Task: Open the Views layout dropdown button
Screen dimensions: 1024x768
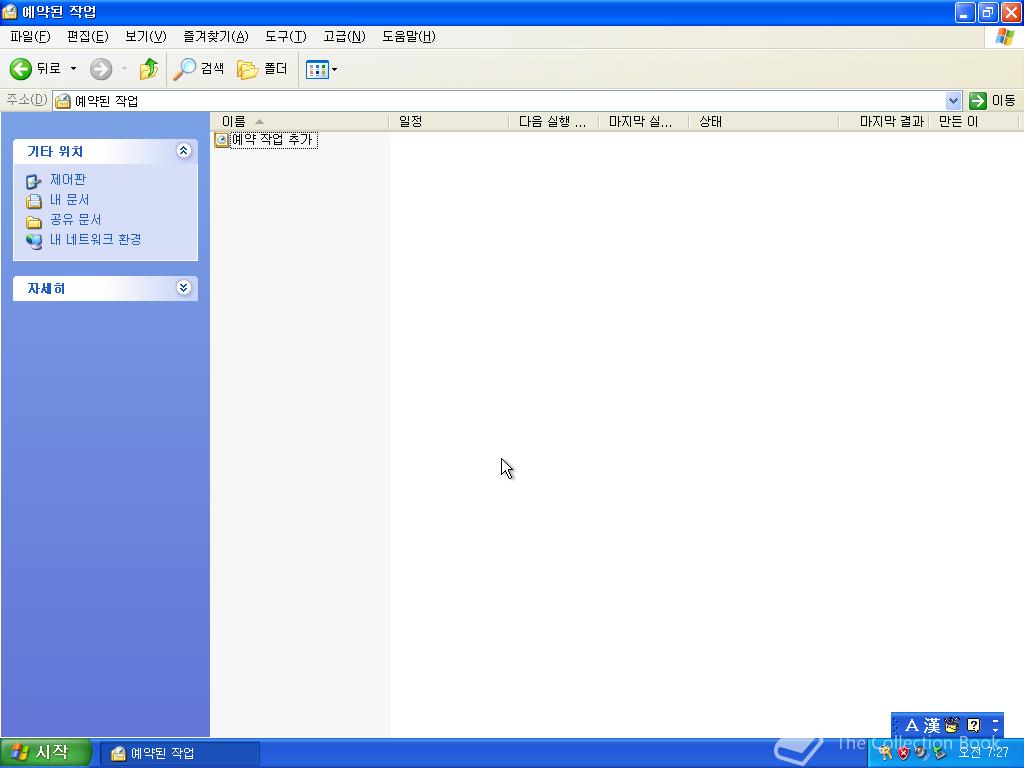Action: pyautogui.click(x=321, y=69)
